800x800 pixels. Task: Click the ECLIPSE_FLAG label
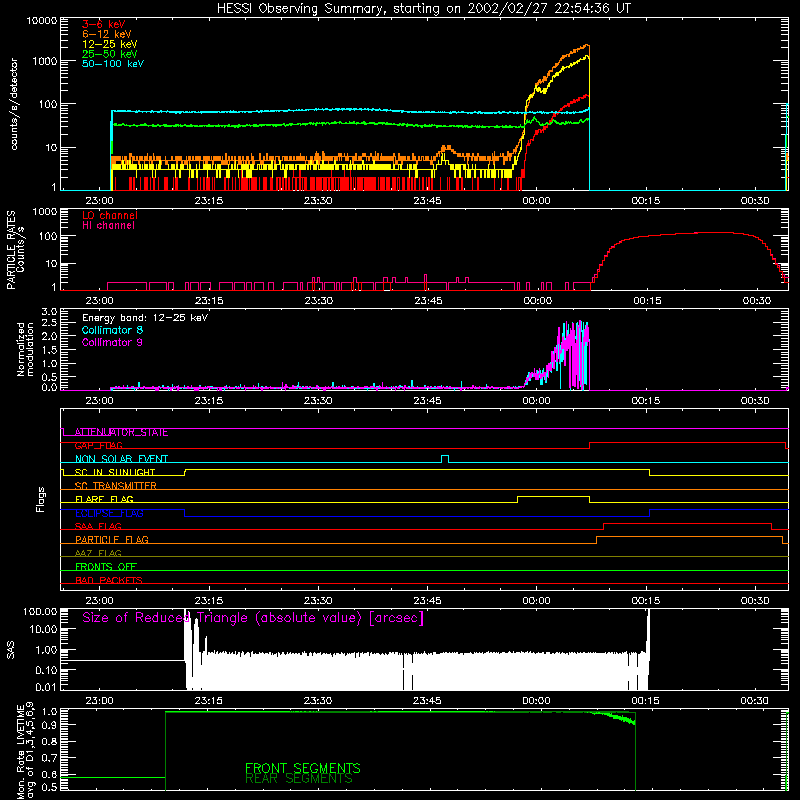[x=109, y=513]
